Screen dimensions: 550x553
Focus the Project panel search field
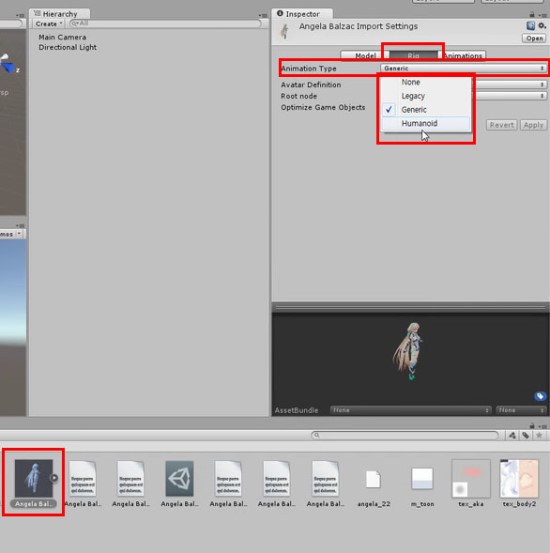[x=405, y=435]
